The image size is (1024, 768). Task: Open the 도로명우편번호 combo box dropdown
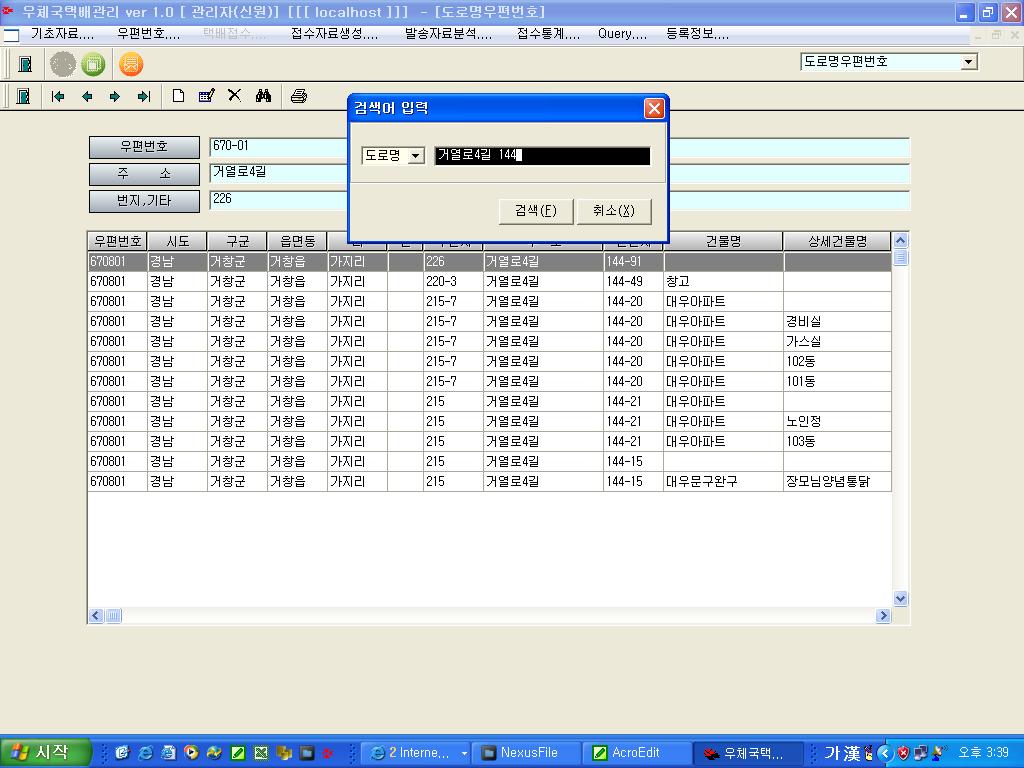click(x=968, y=62)
